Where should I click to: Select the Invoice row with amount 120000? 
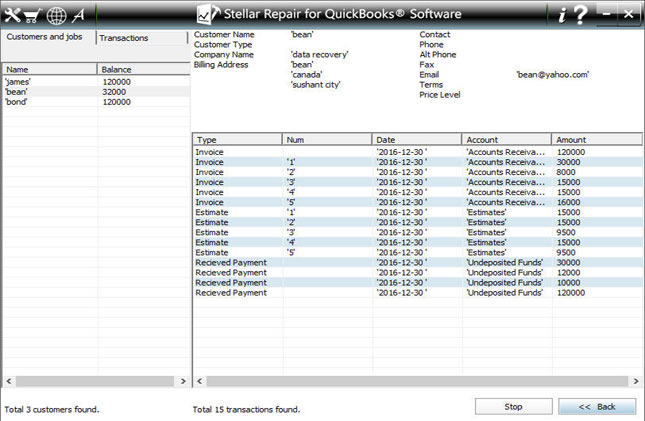417,152
